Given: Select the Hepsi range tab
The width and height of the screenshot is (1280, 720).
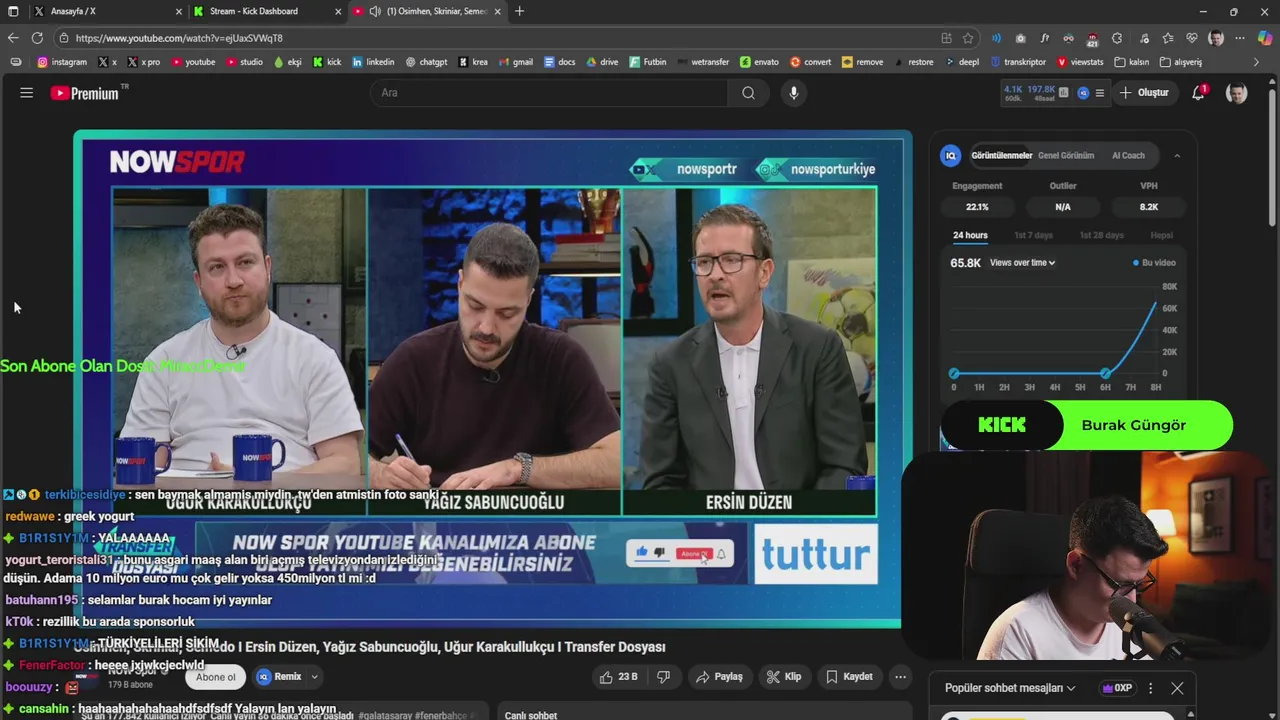Looking at the screenshot, I should pos(1161,236).
